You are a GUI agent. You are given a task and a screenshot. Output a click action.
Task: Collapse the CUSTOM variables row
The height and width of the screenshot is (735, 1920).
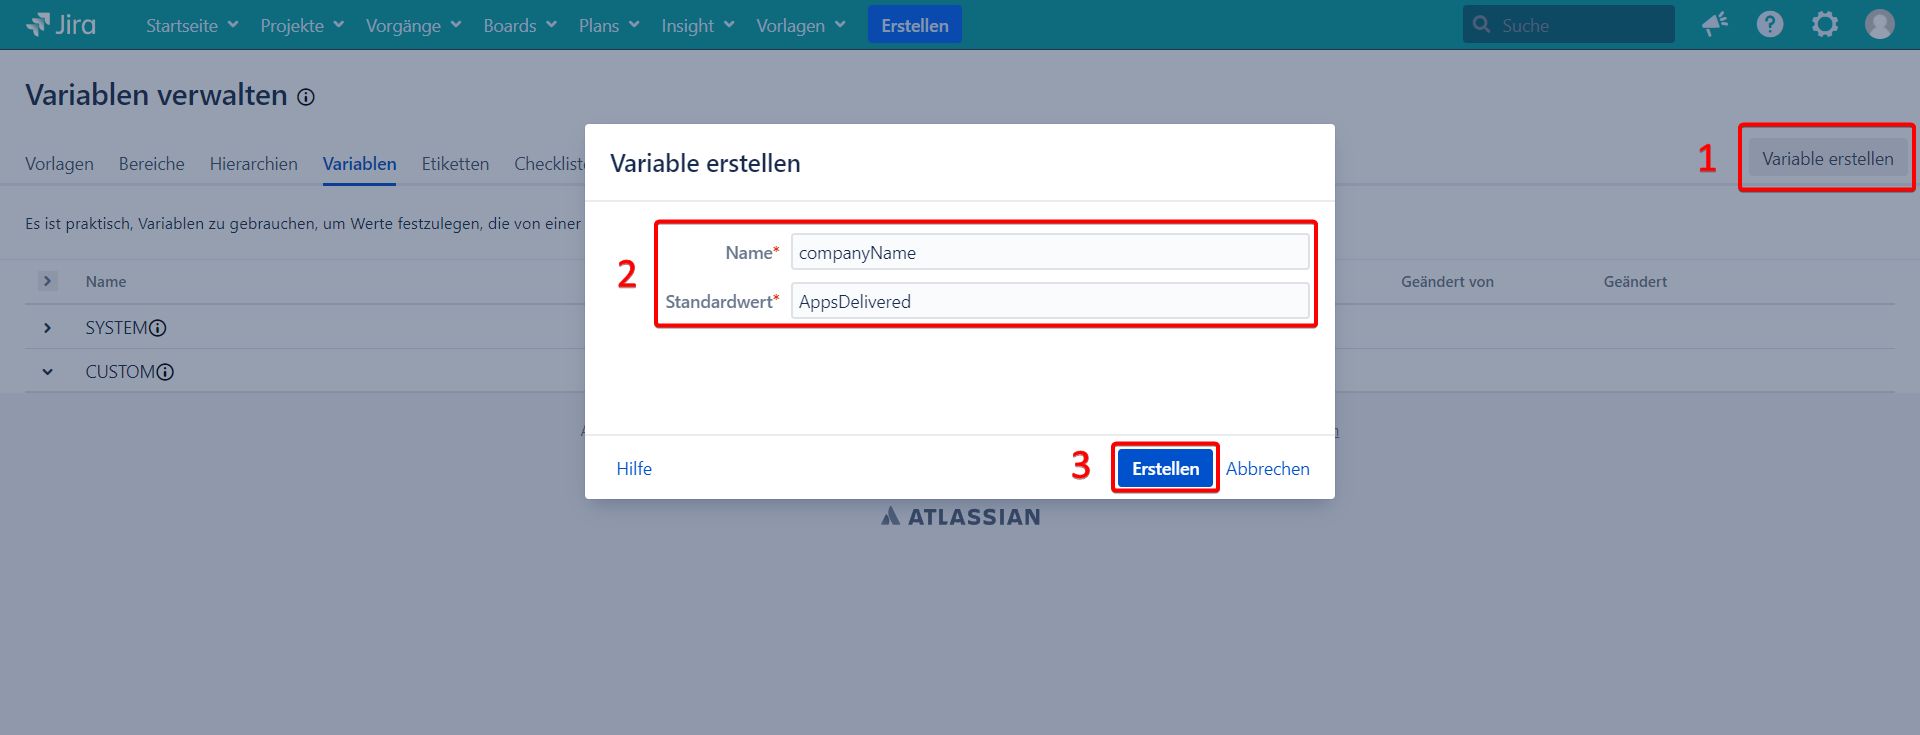(x=47, y=372)
